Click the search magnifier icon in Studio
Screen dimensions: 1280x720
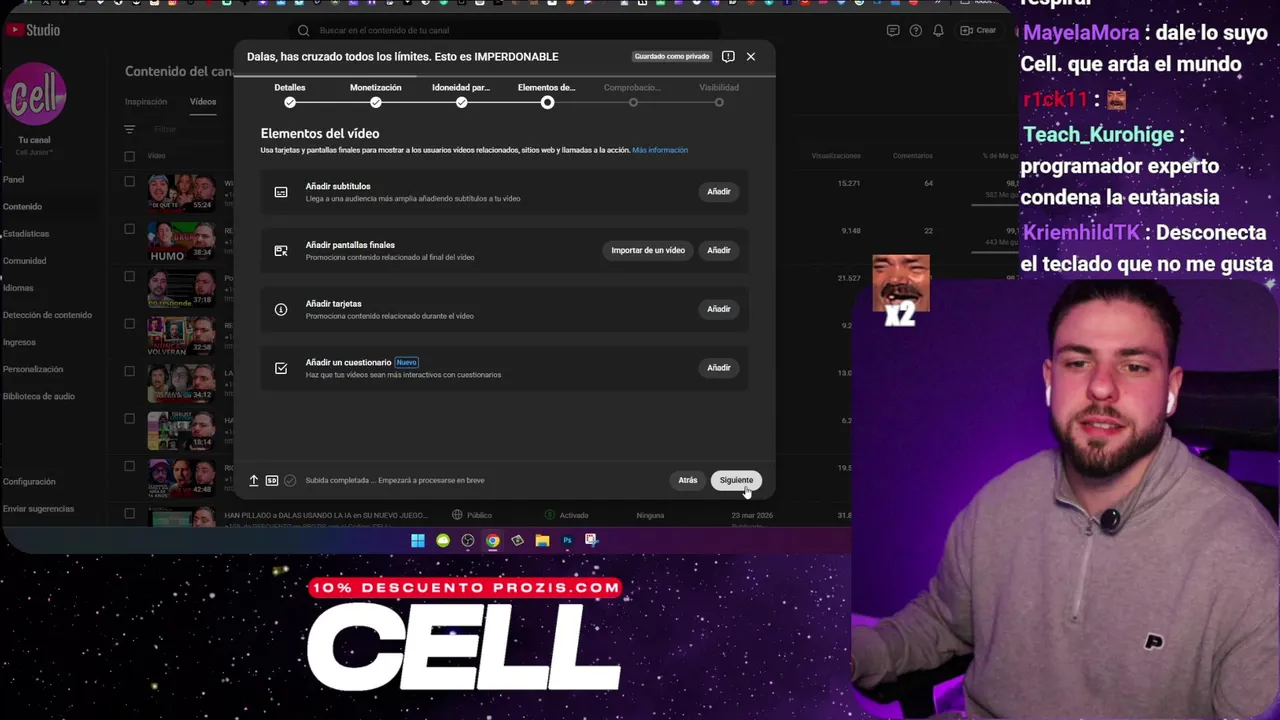pyautogui.click(x=304, y=31)
